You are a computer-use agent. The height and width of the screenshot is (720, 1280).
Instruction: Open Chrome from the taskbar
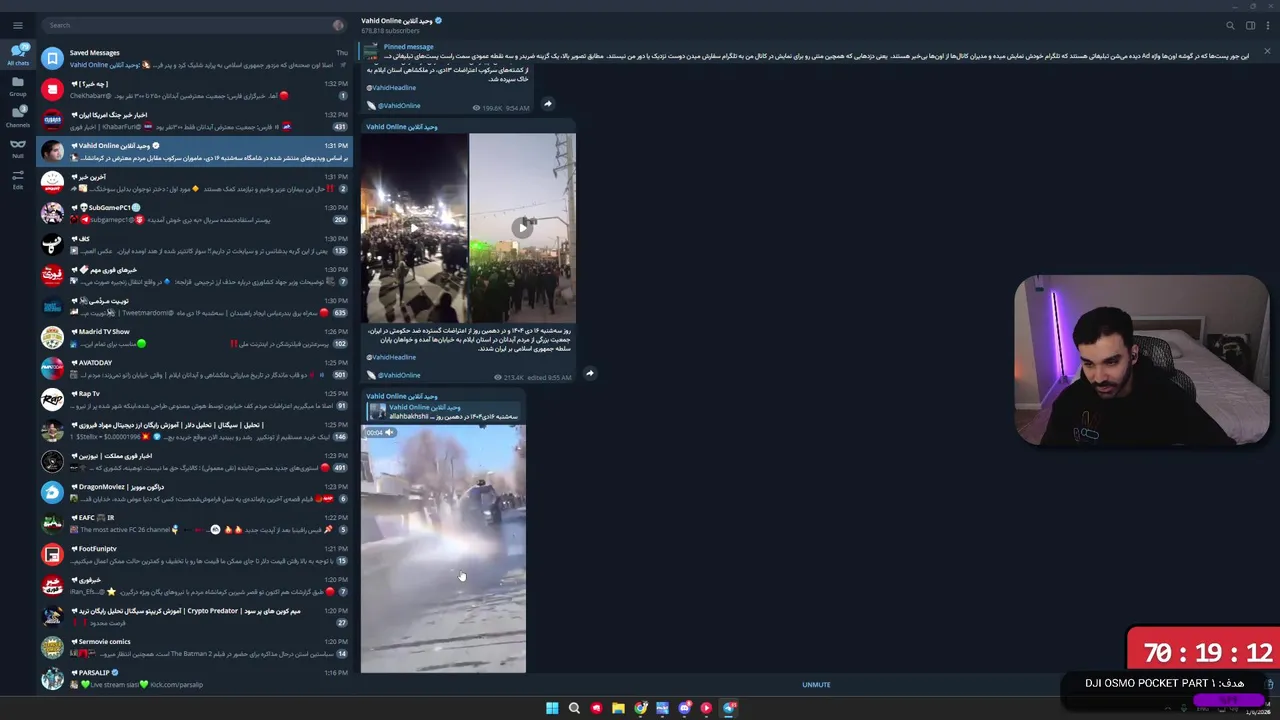[x=640, y=708]
